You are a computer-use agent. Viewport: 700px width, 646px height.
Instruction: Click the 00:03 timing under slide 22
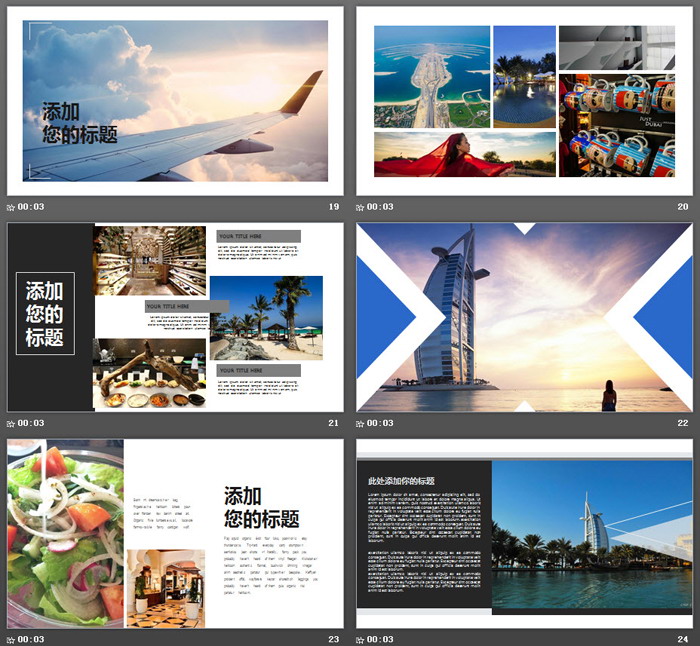point(381,423)
